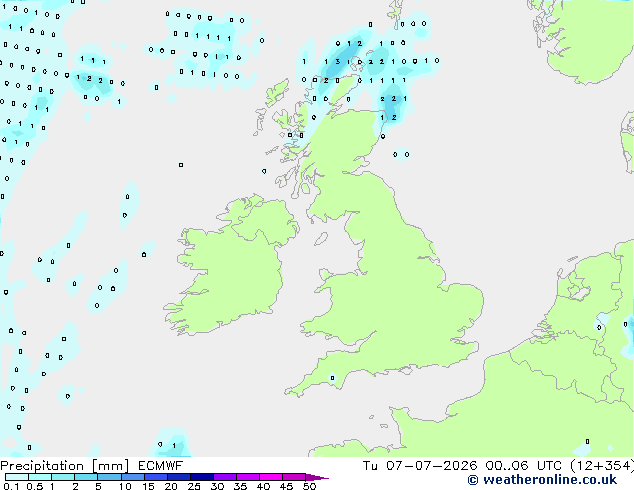The width and height of the screenshot is (634, 490).
Task: Click the 'ECMWF' model label
Action: (160, 466)
